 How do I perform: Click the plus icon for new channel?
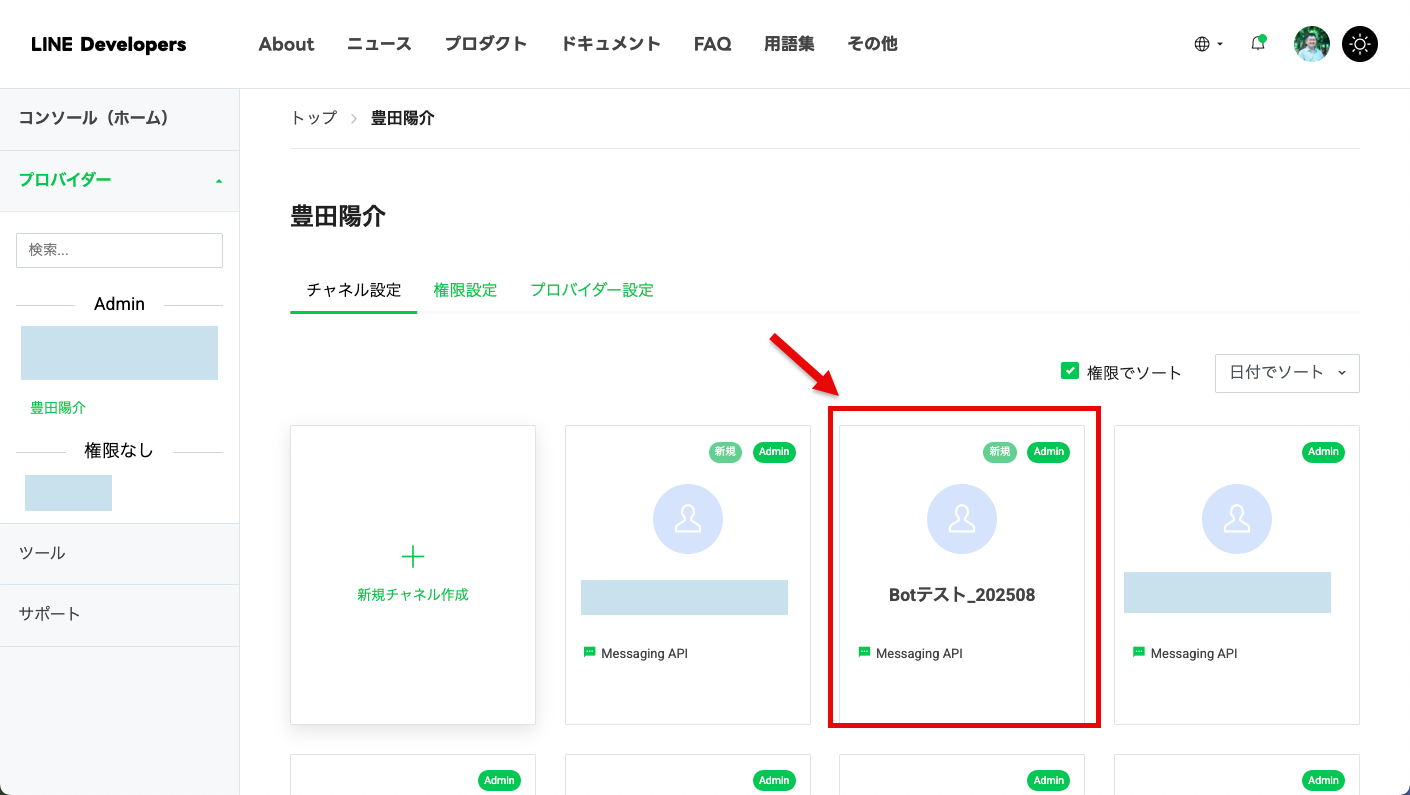(x=413, y=557)
